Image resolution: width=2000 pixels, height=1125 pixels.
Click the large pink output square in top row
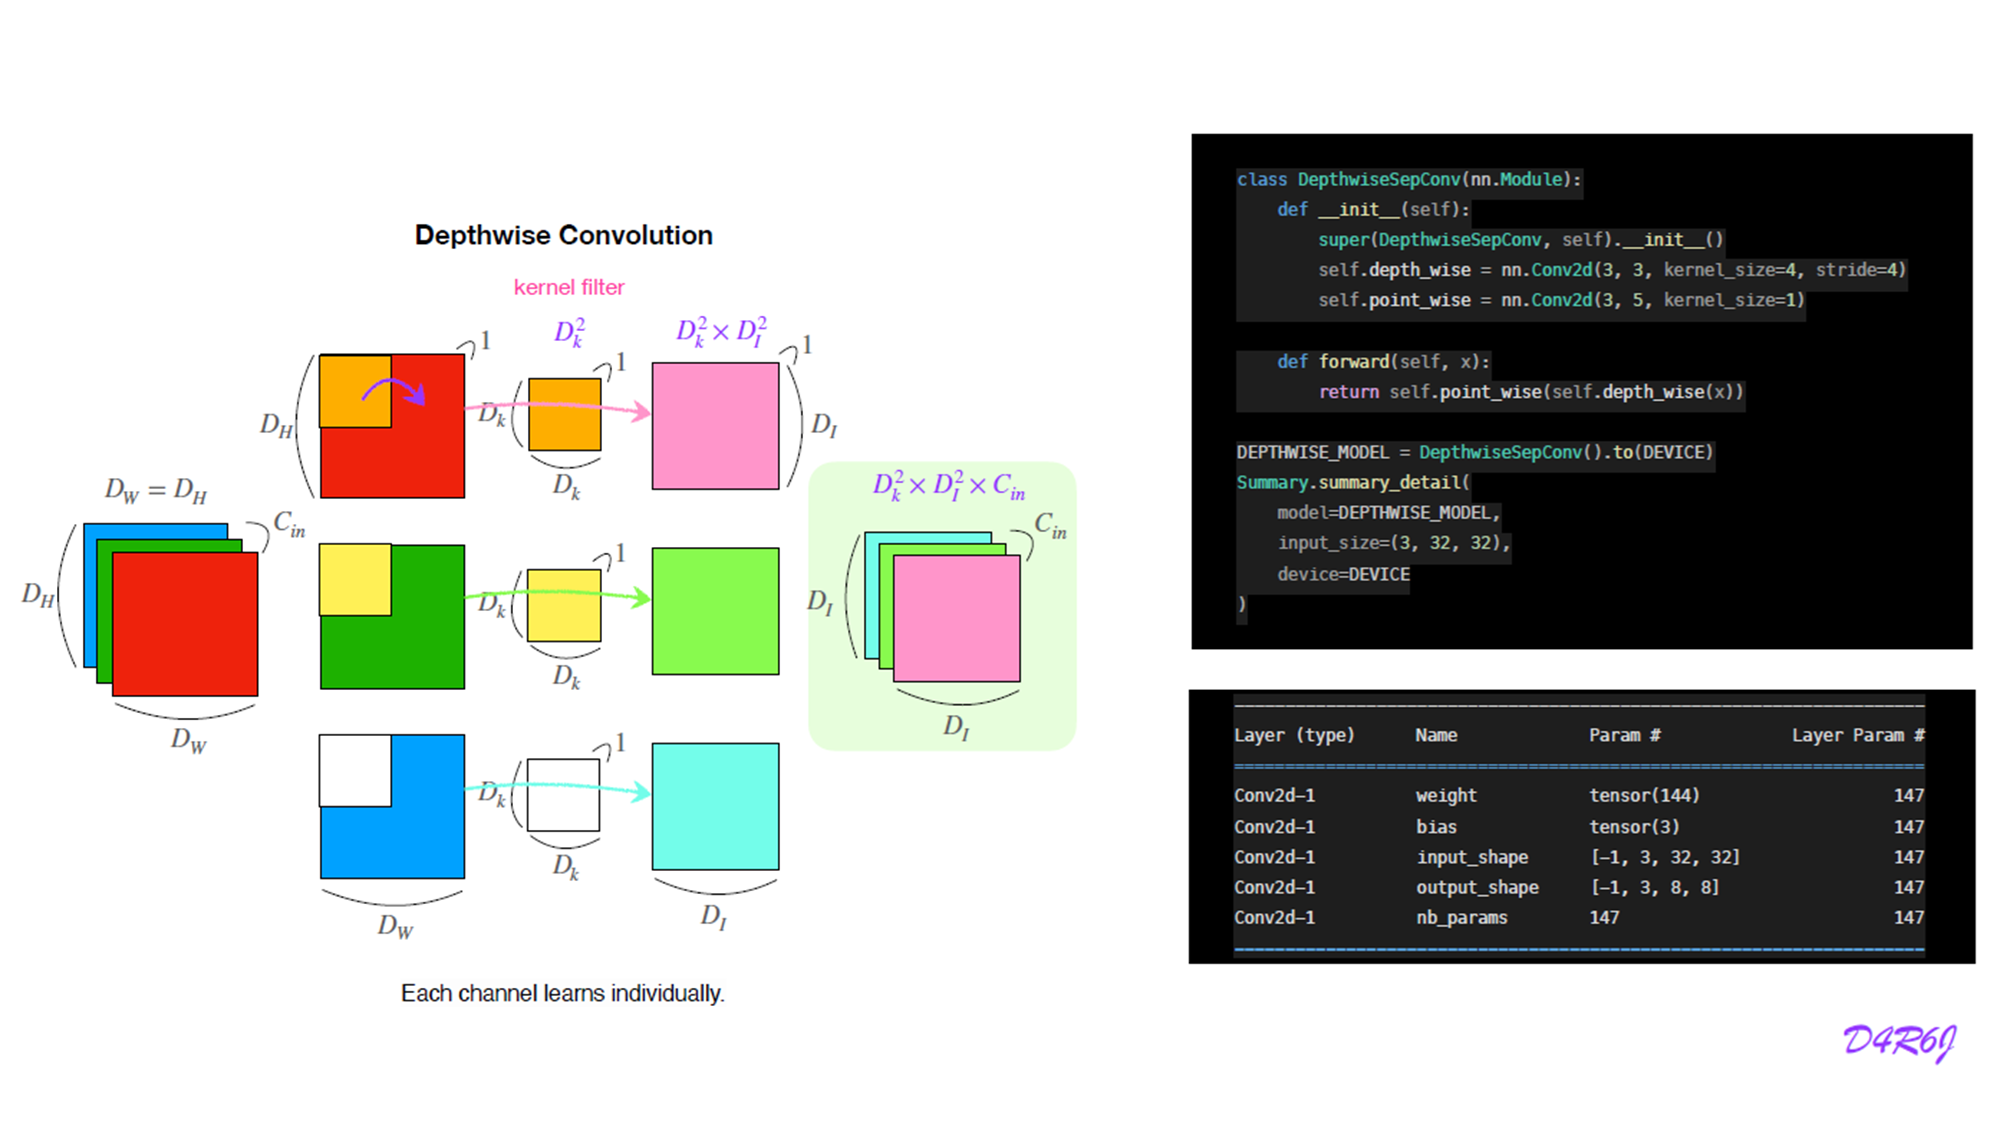pyautogui.click(x=715, y=426)
